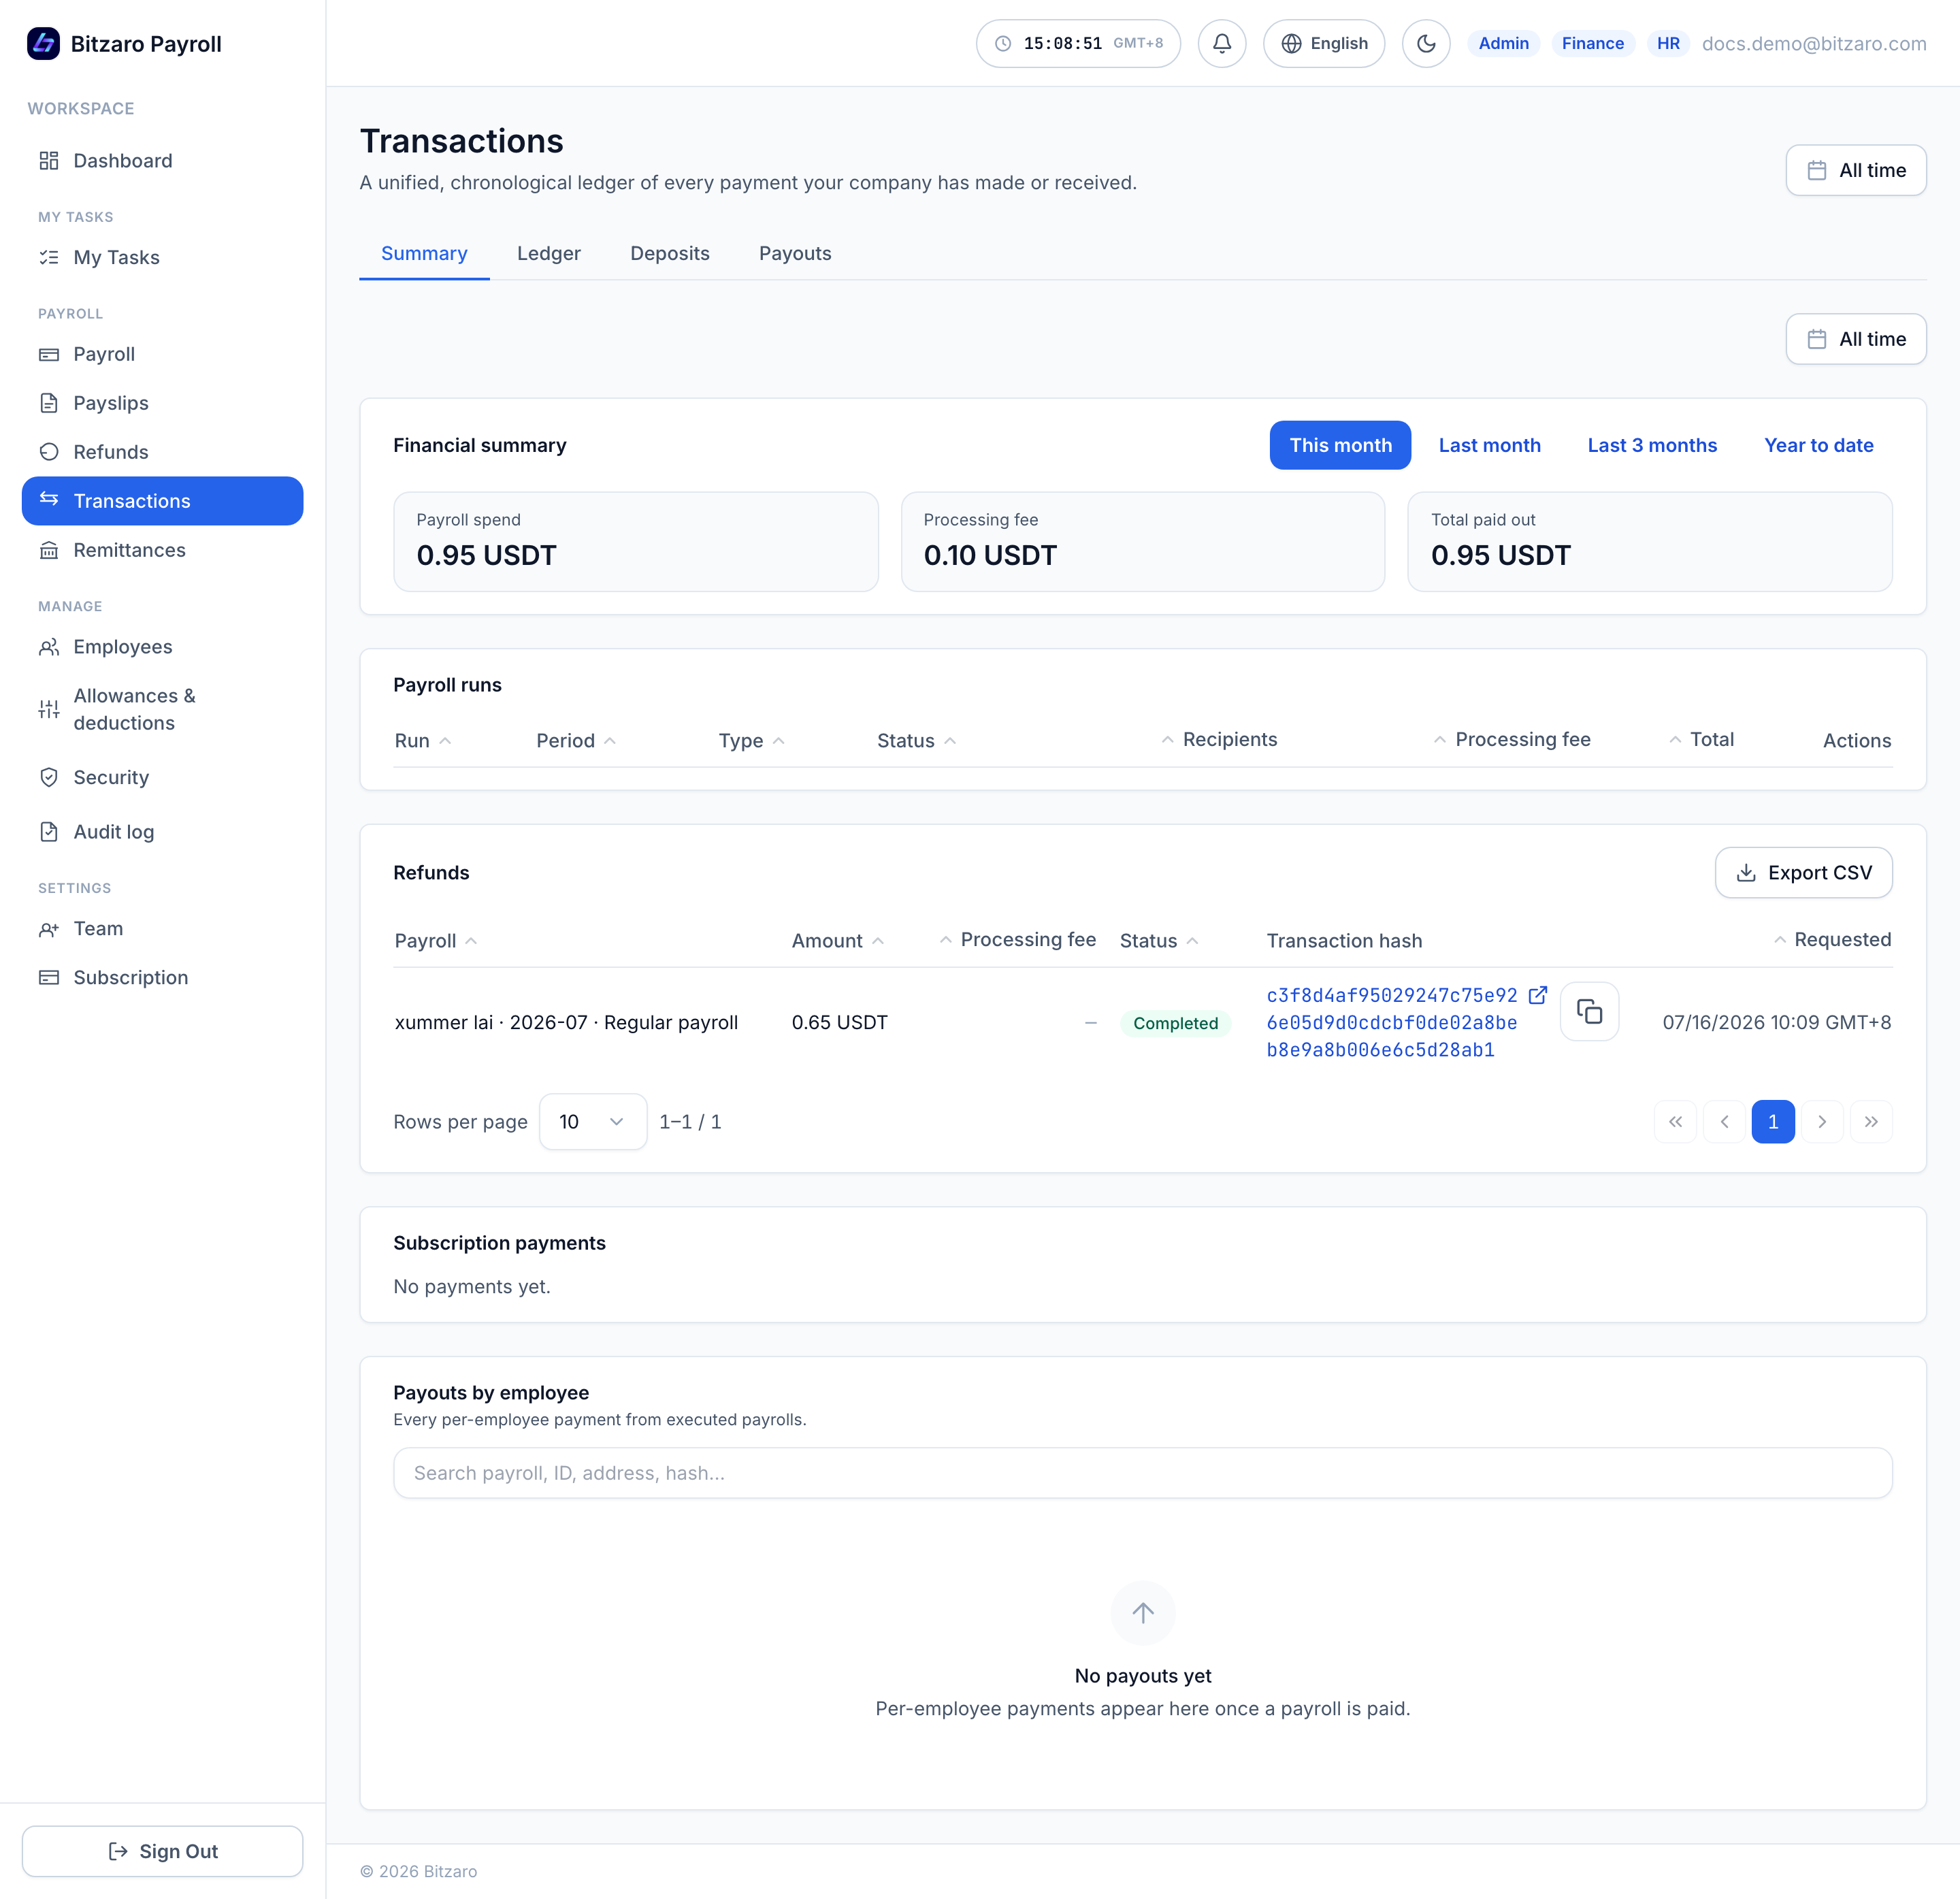The height and width of the screenshot is (1899, 1960).
Task: Open Allowances & deductions
Action: tap(162, 709)
